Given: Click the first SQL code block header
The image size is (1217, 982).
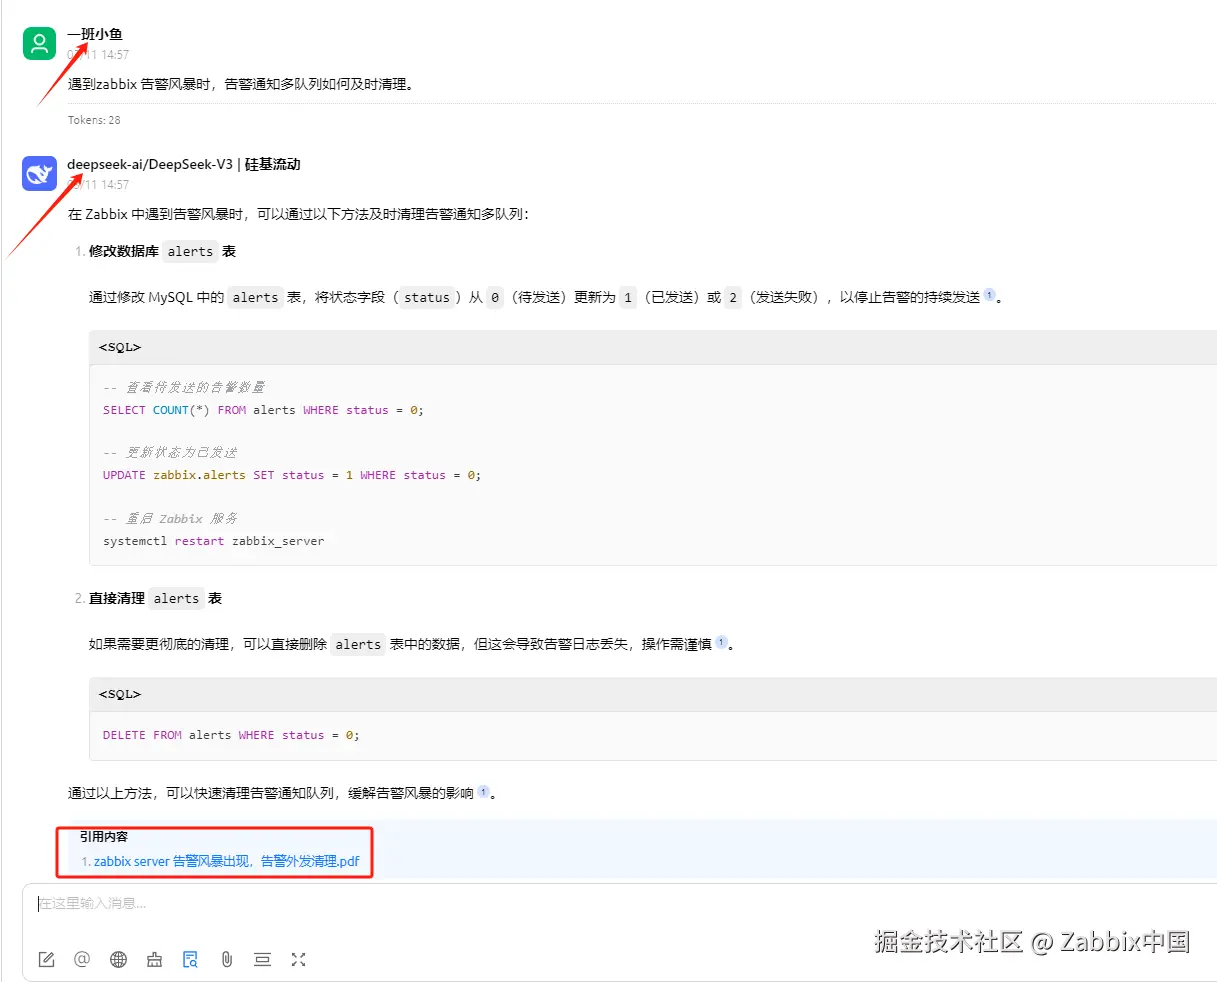Looking at the screenshot, I should click(653, 347).
